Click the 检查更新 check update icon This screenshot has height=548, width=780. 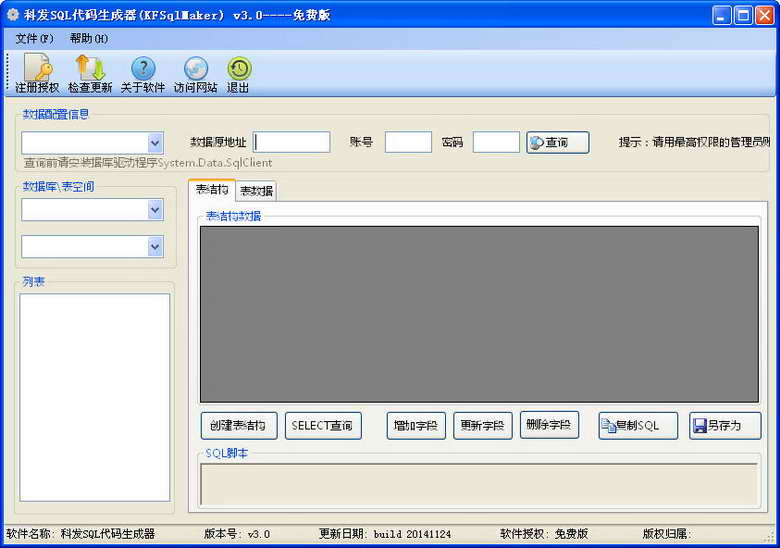coord(90,74)
